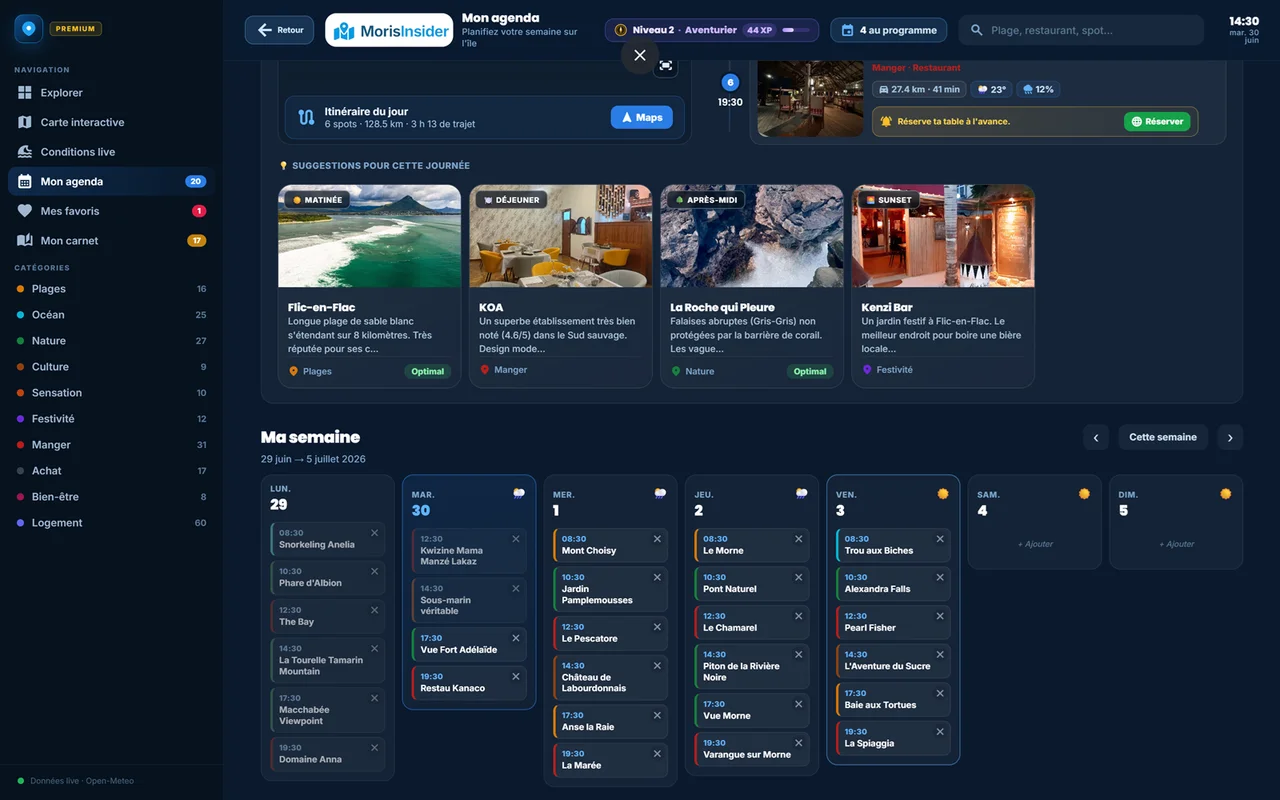Click the search magnifier icon
The image size is (1280, 800).
point(977,30)
